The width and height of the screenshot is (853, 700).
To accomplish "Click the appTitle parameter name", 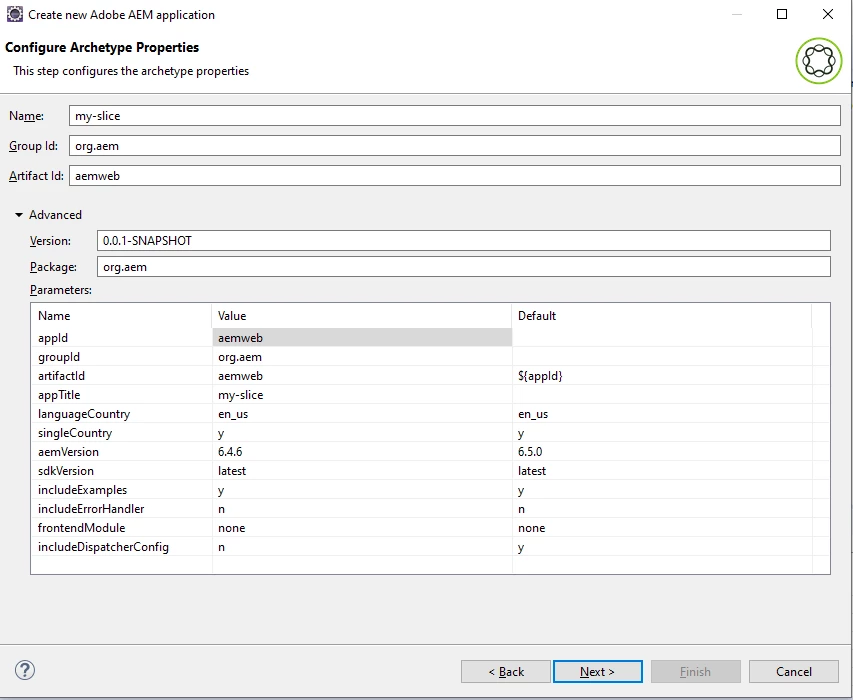I will [59, 395].
